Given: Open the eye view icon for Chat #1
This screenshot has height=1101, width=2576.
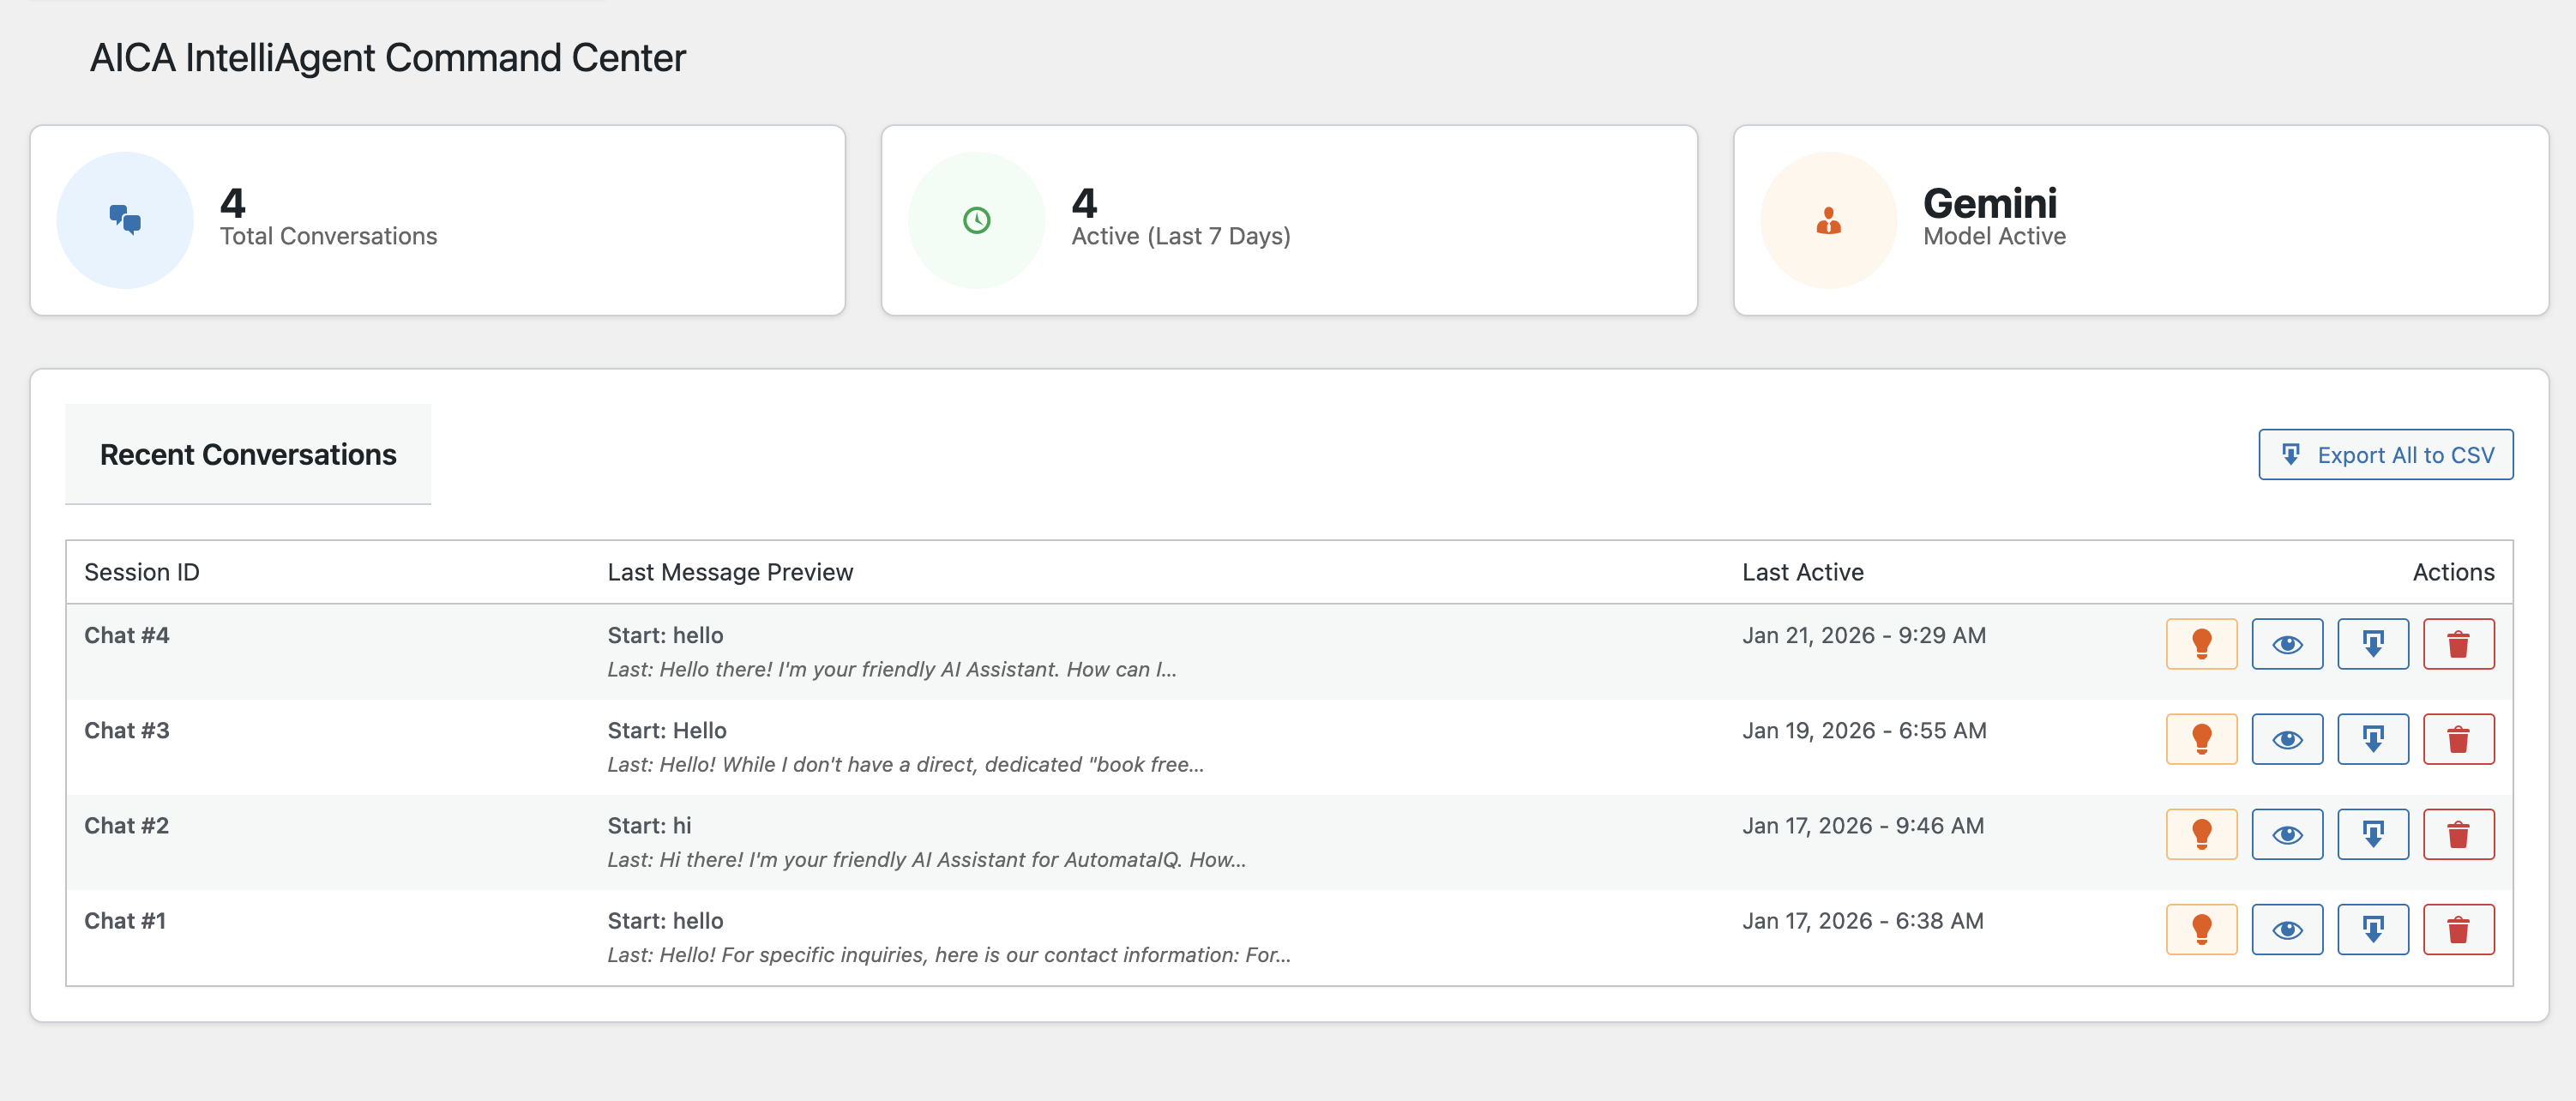Looking at the screenshot, I should point(2287,929).
